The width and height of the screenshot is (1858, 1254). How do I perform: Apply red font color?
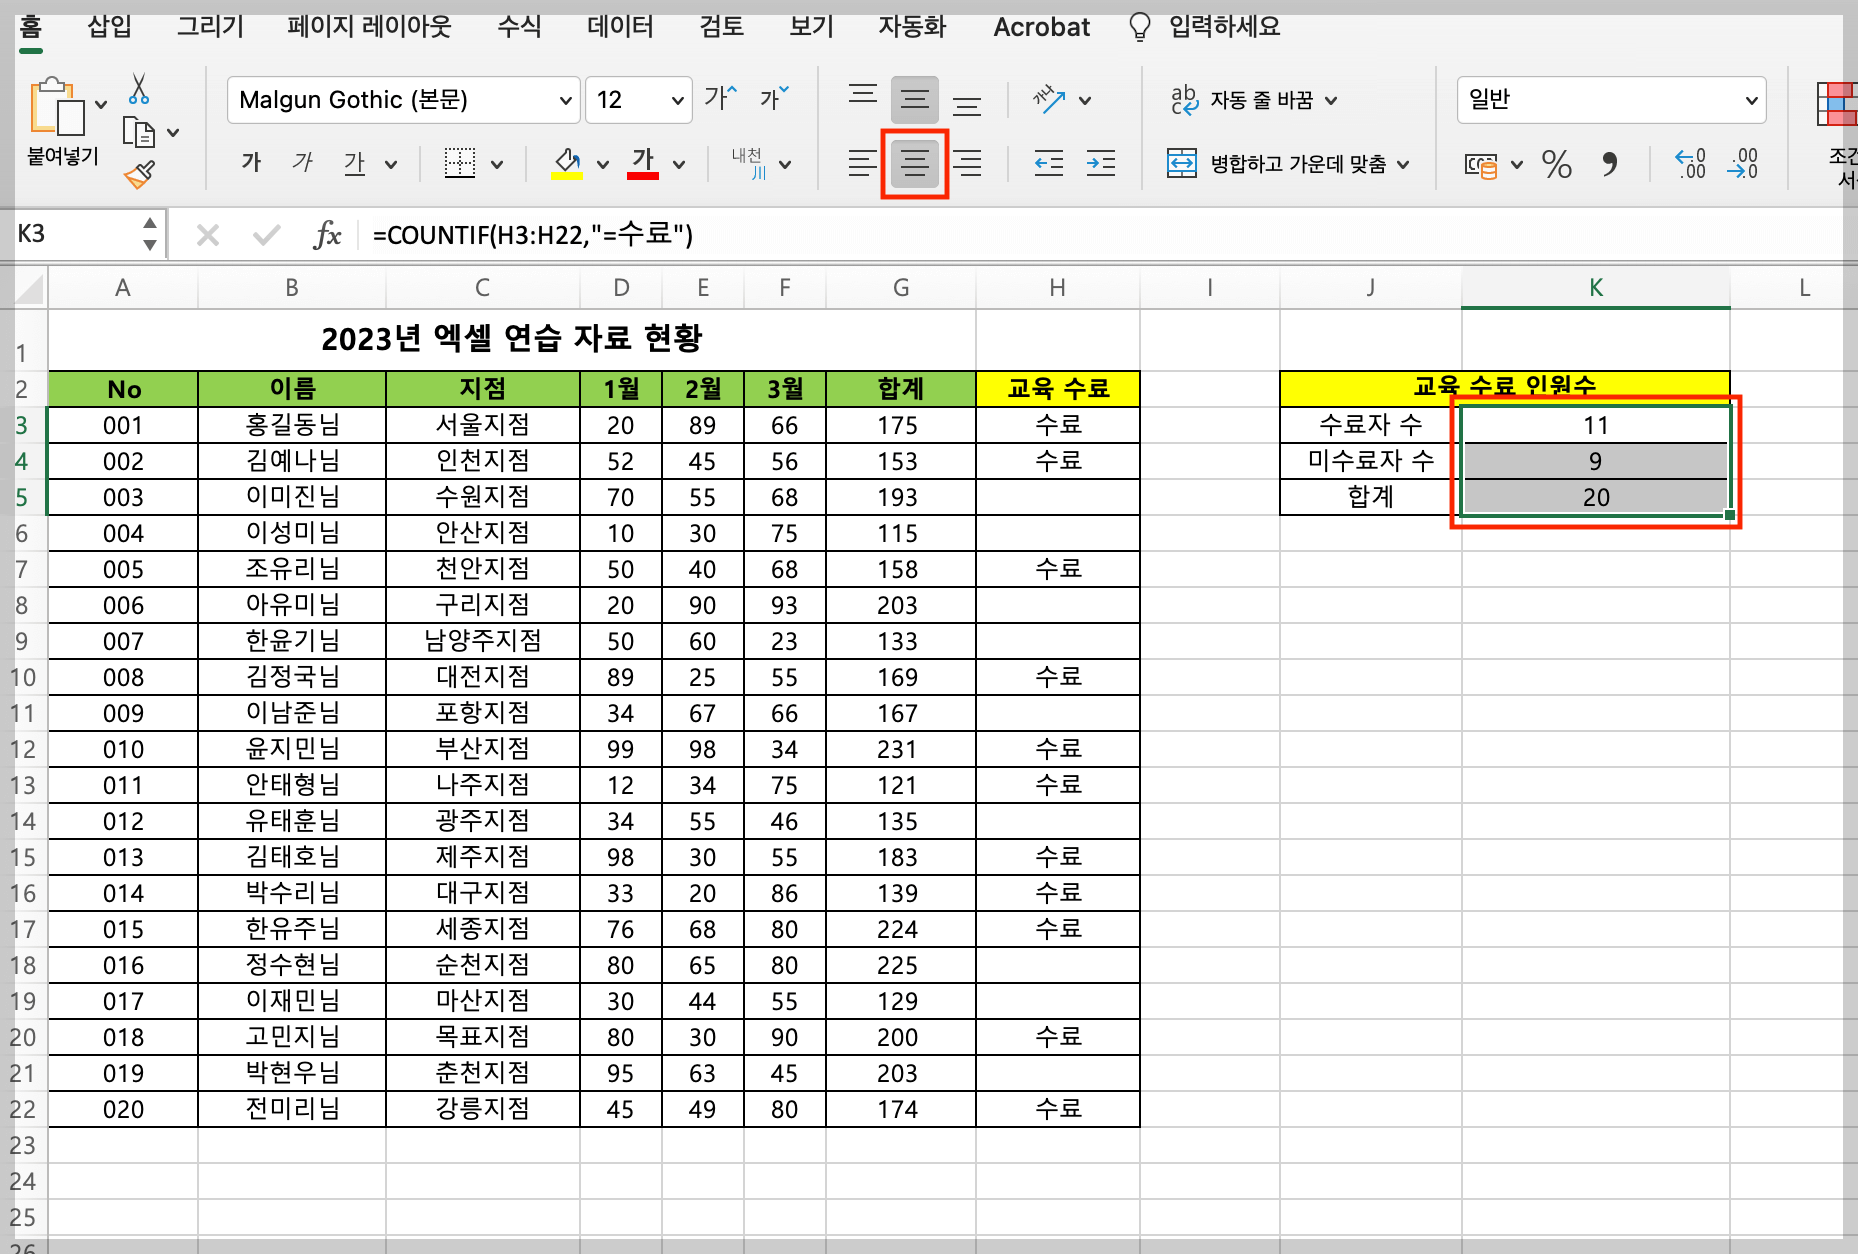(645, 163)
